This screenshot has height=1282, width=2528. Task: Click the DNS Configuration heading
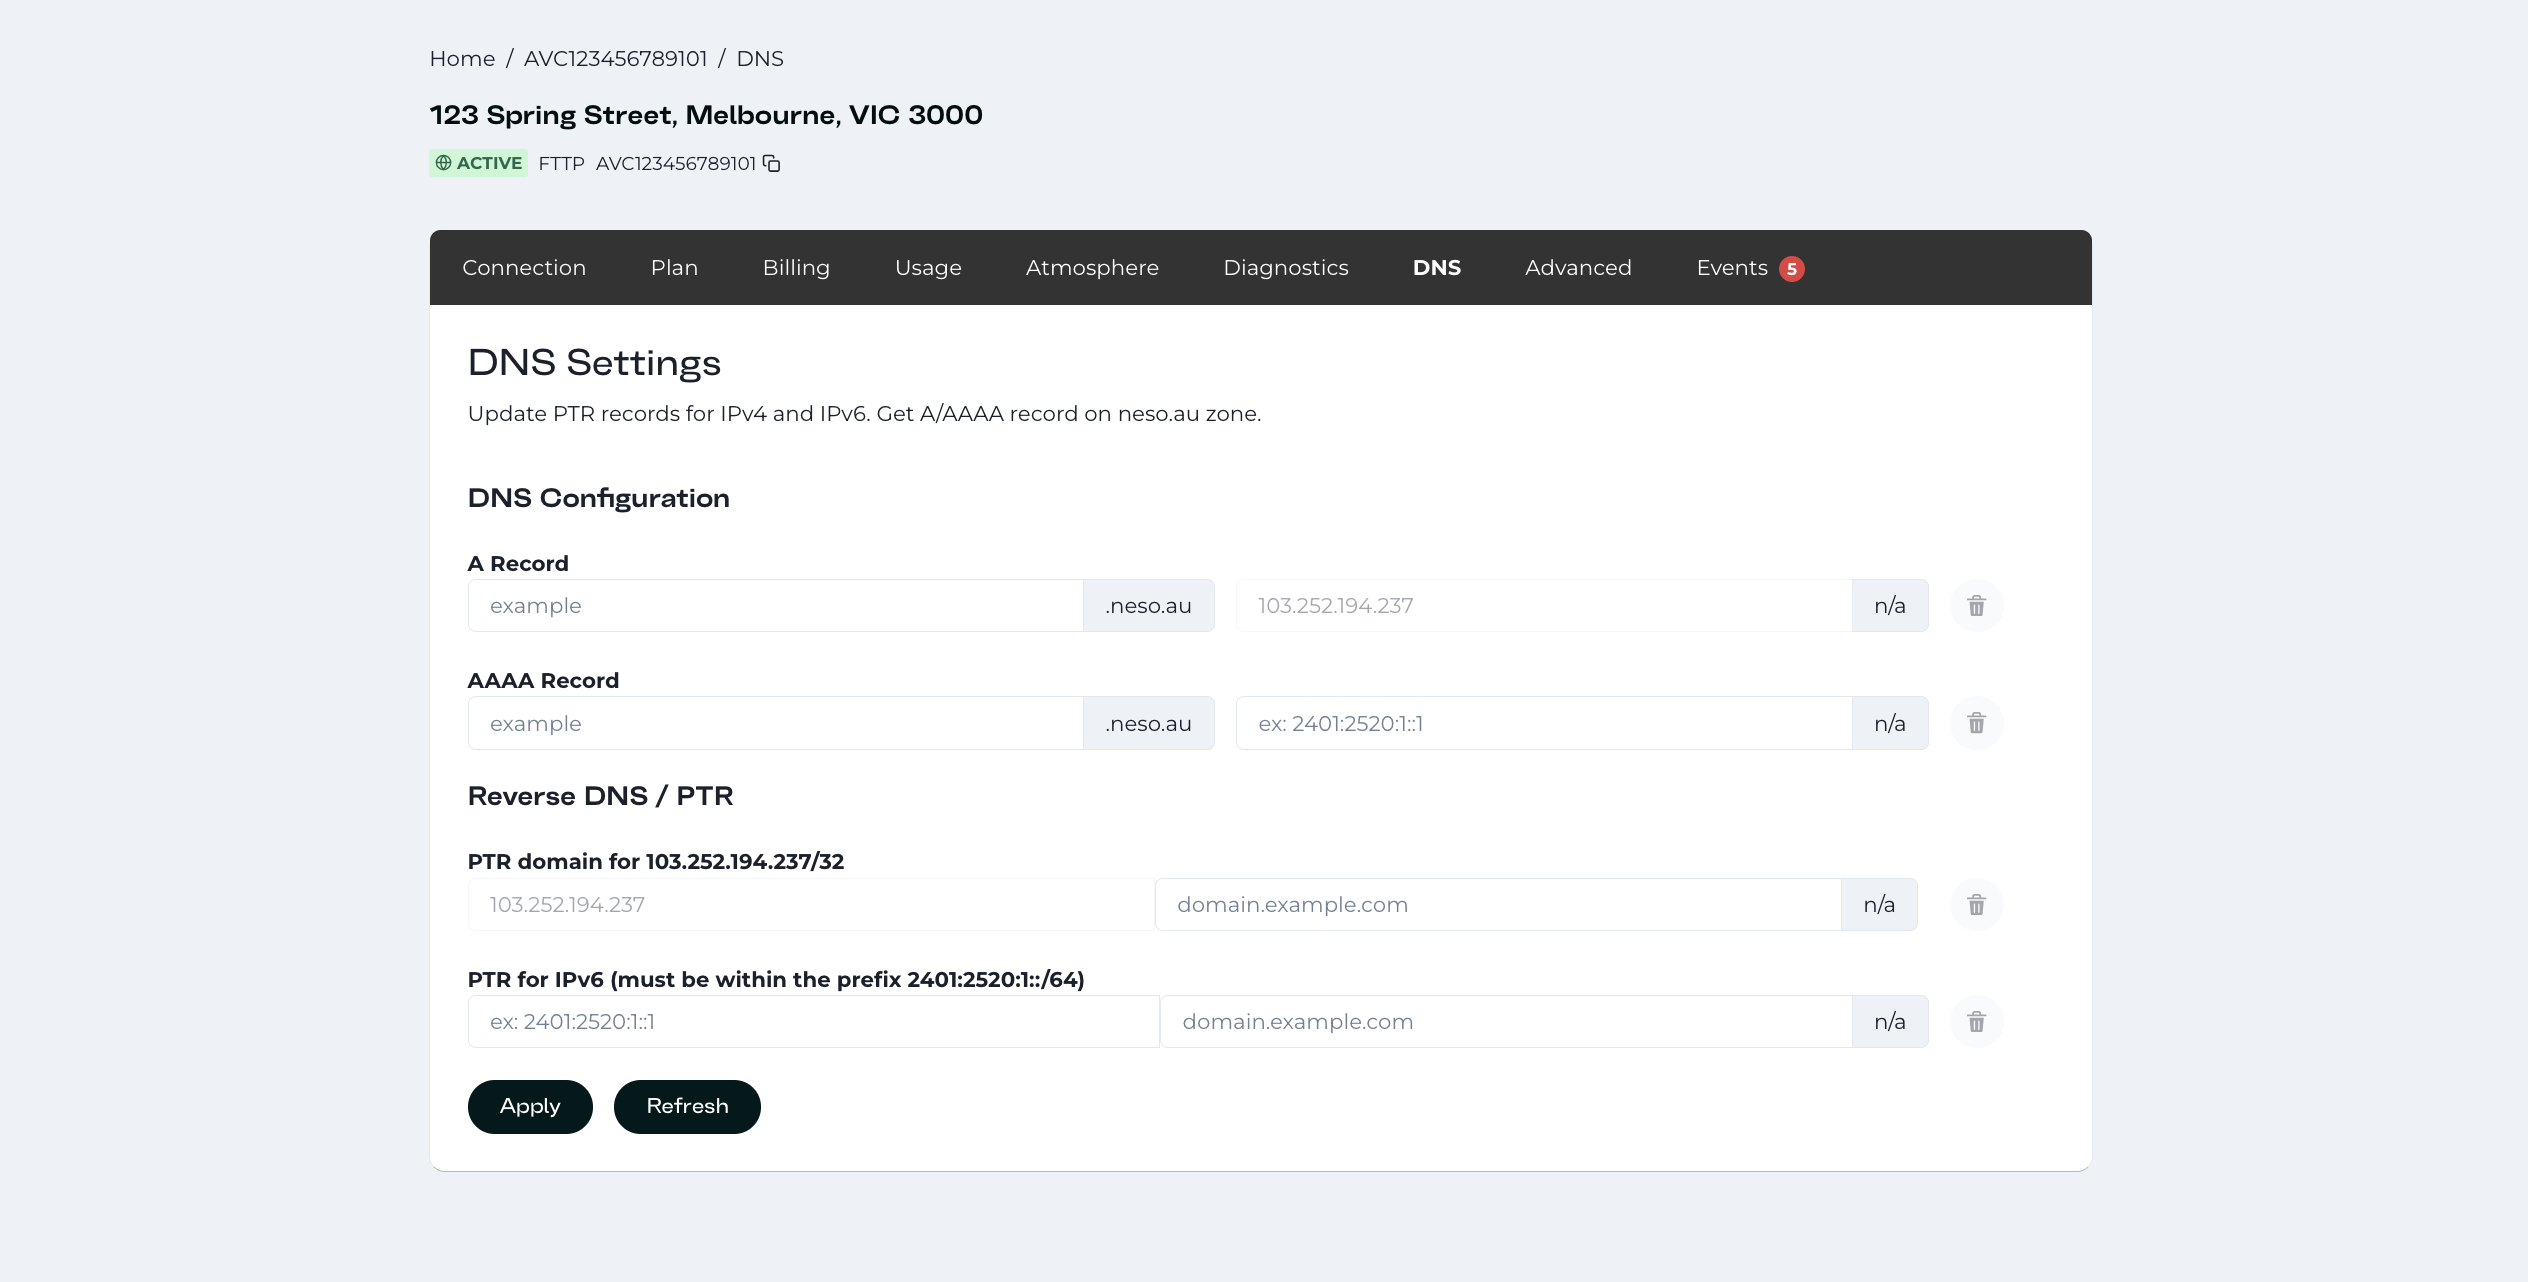(599, 498)
